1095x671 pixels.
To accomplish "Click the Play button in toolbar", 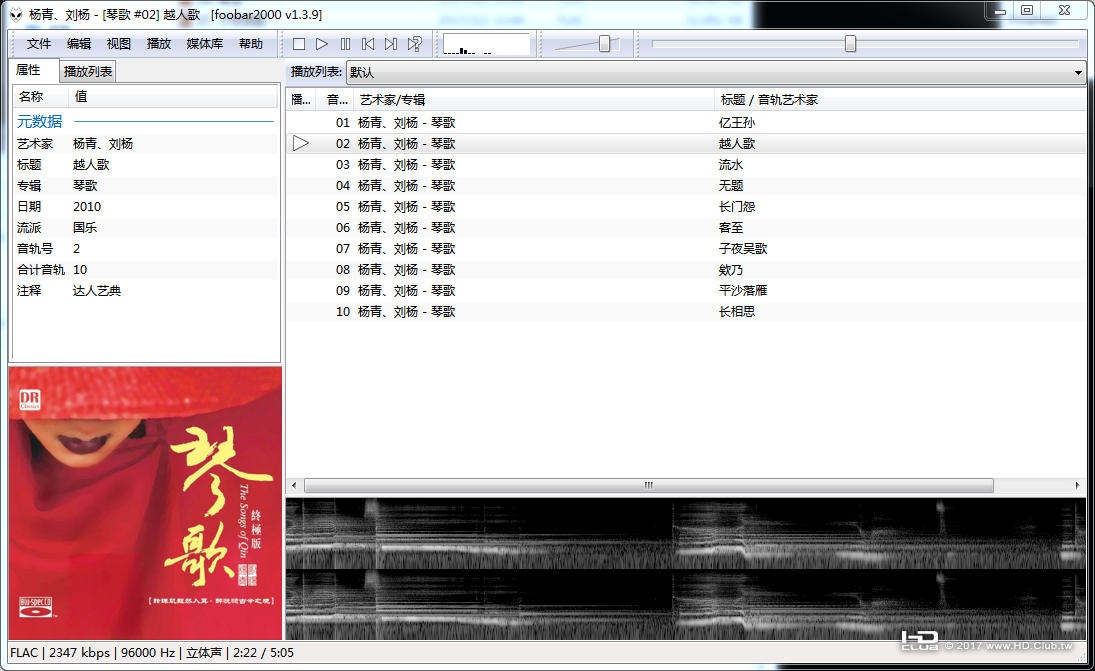I will pos(322,44).
